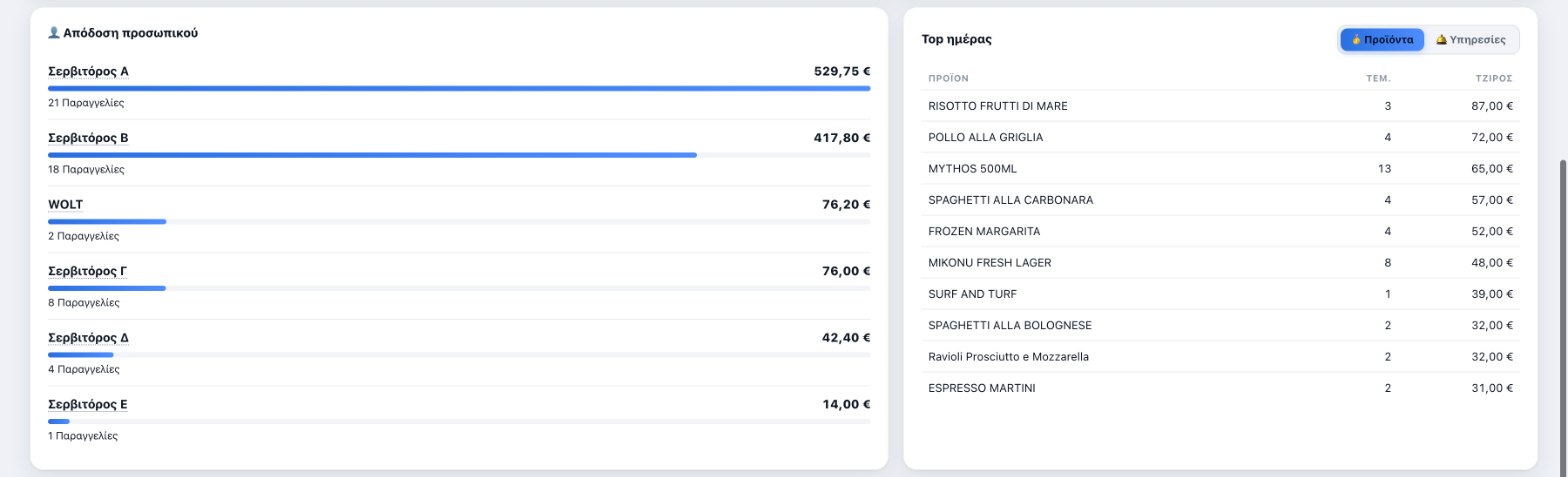Sort by the ΠΡΟΪΟΝ column header
Viewport: 1568px width, 477px height.
(948, 77)
